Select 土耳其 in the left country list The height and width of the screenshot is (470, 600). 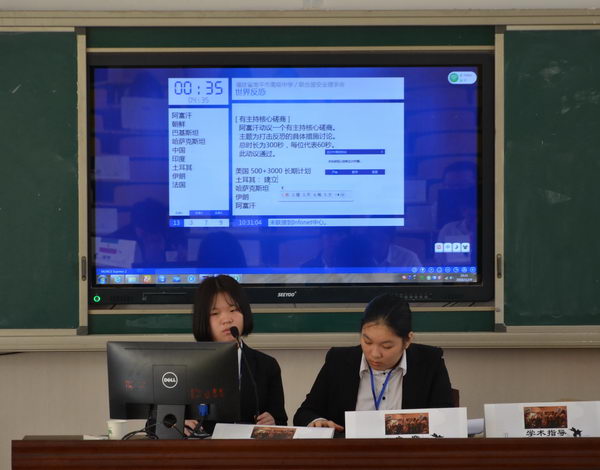182,167
